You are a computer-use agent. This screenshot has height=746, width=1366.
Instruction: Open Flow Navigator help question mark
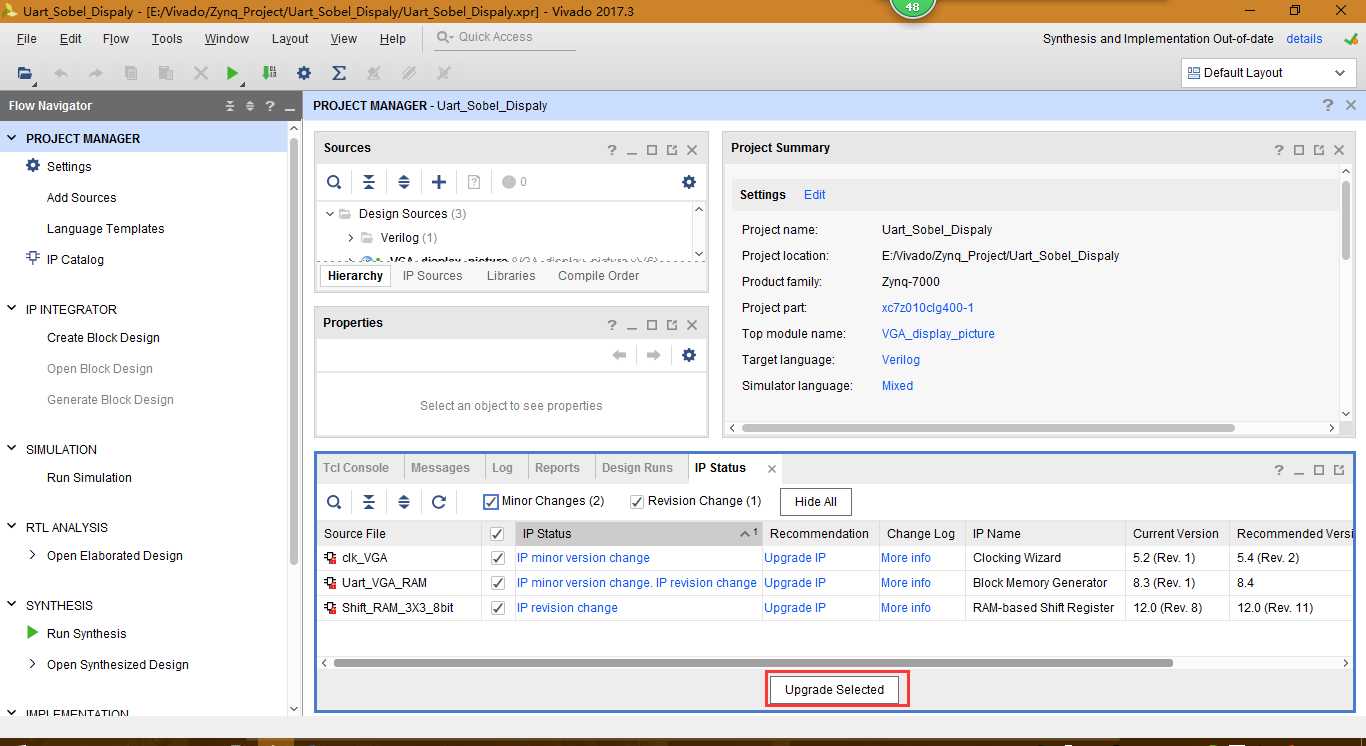tap(270, 106)
